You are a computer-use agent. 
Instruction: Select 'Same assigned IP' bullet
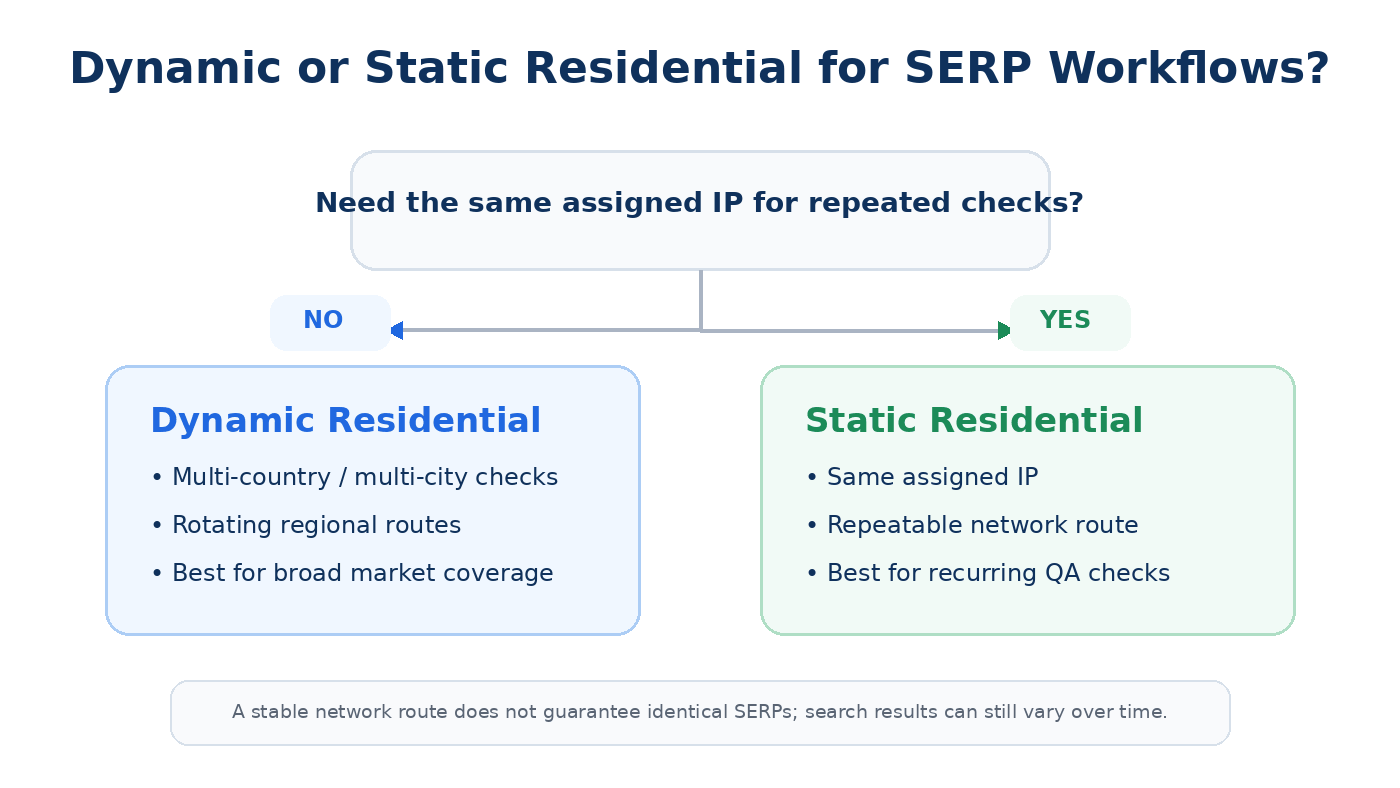tap(922, 478)
